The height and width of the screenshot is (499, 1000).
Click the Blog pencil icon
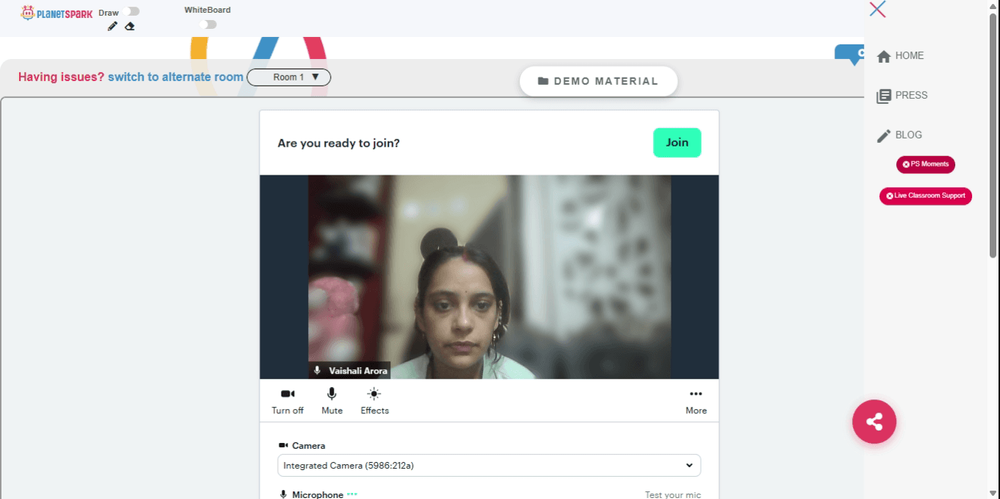(883, 136)
